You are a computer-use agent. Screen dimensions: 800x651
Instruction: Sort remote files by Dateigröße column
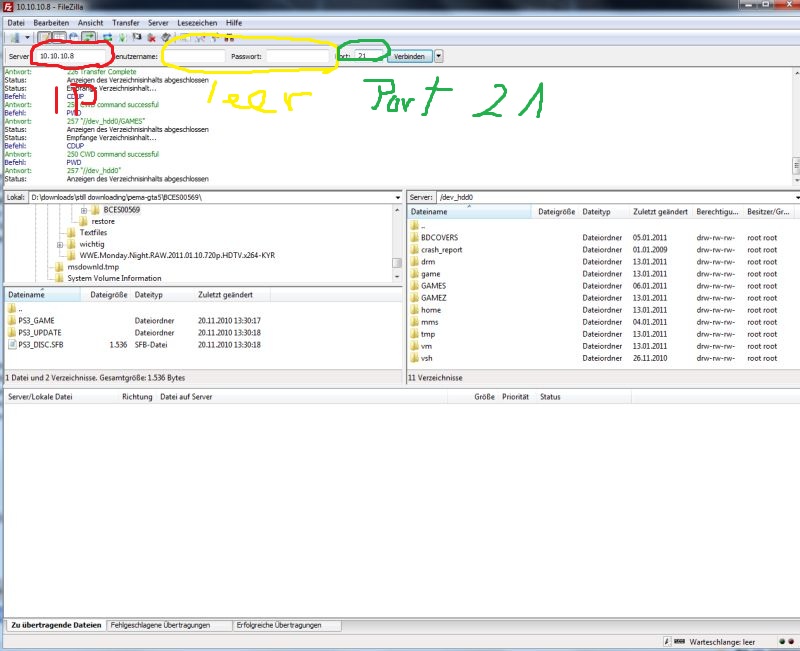[x=555, y=210]
